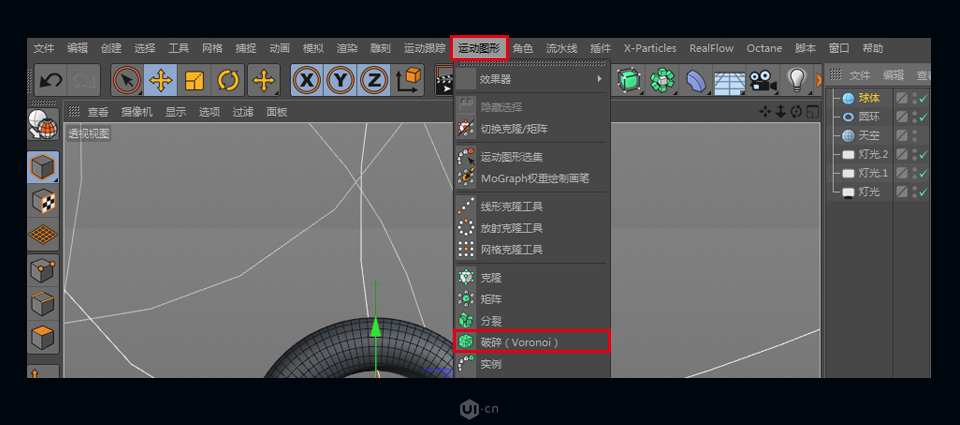Choose 矩阵 from MoGraph menu

coord(531,299)
